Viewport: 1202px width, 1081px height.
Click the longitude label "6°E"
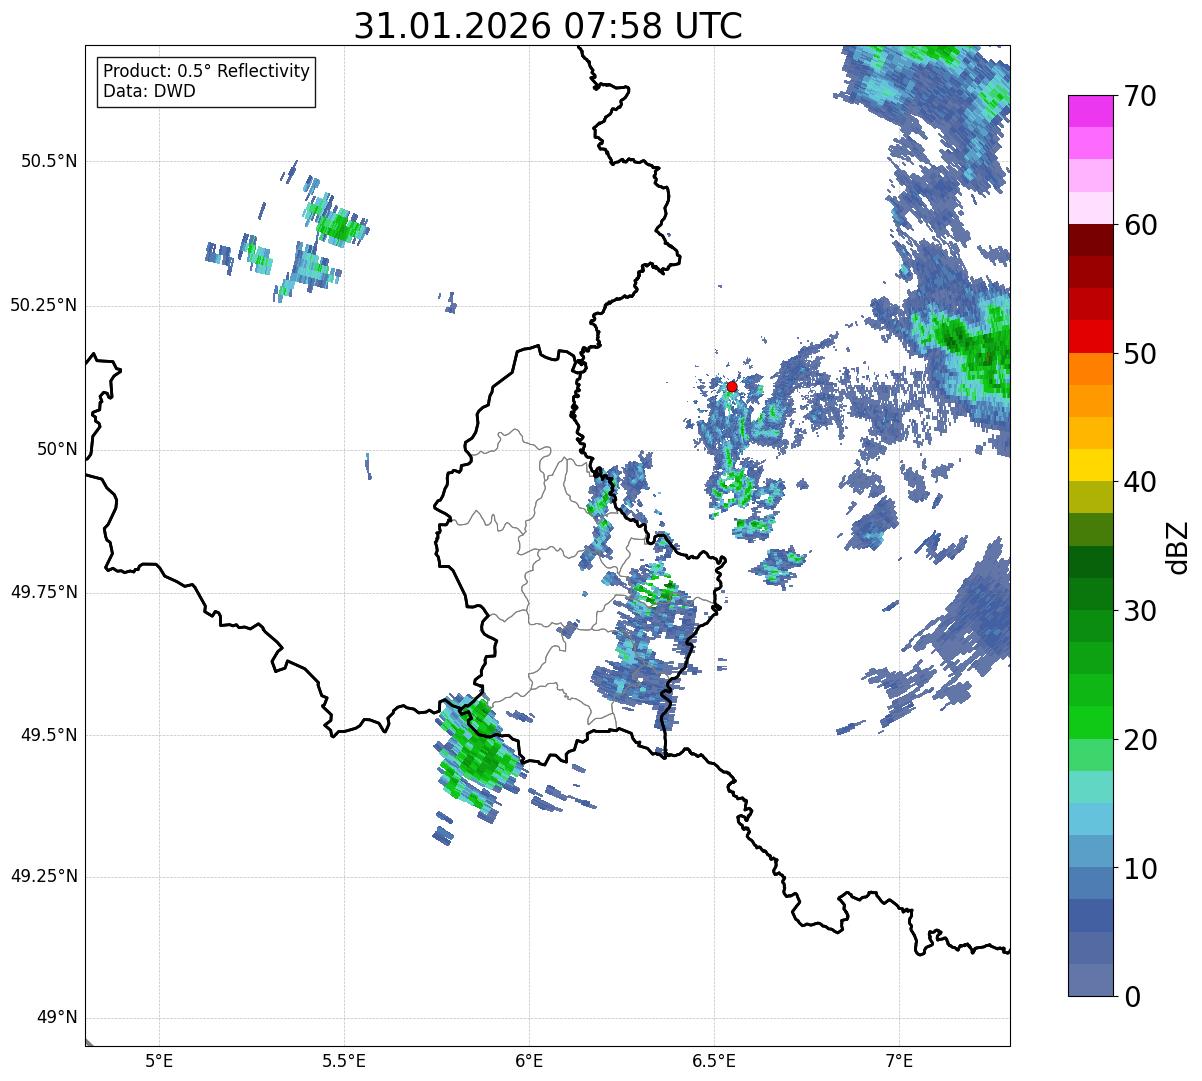click(529, 1060)
